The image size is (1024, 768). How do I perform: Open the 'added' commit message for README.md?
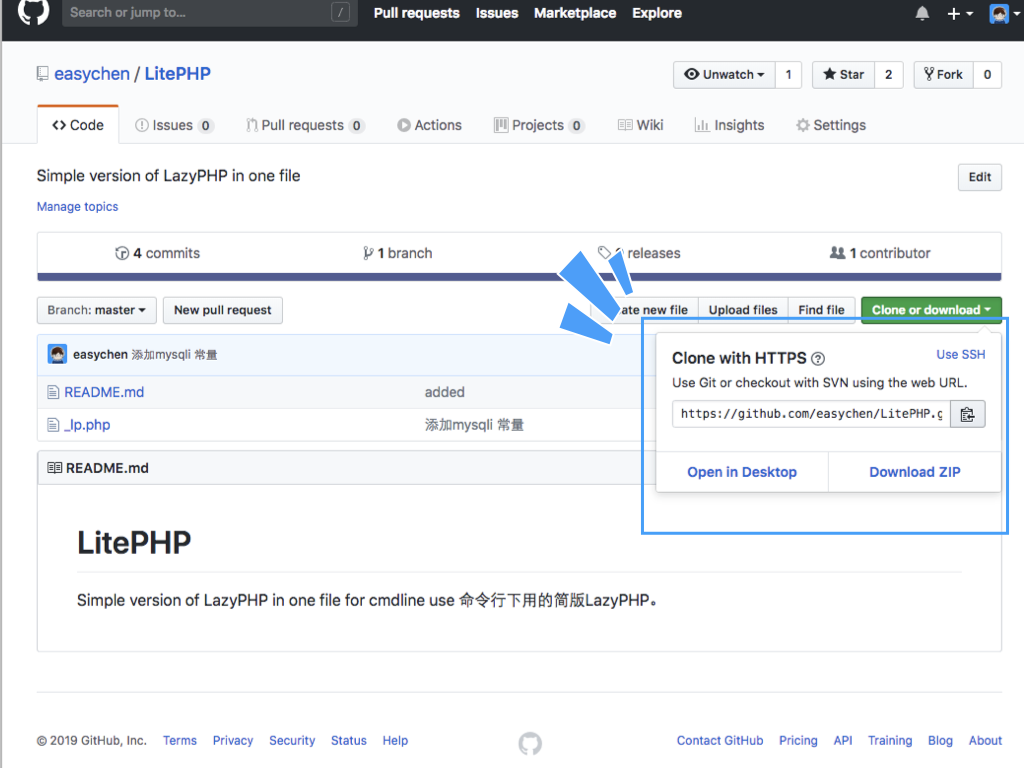pos(445,392)
